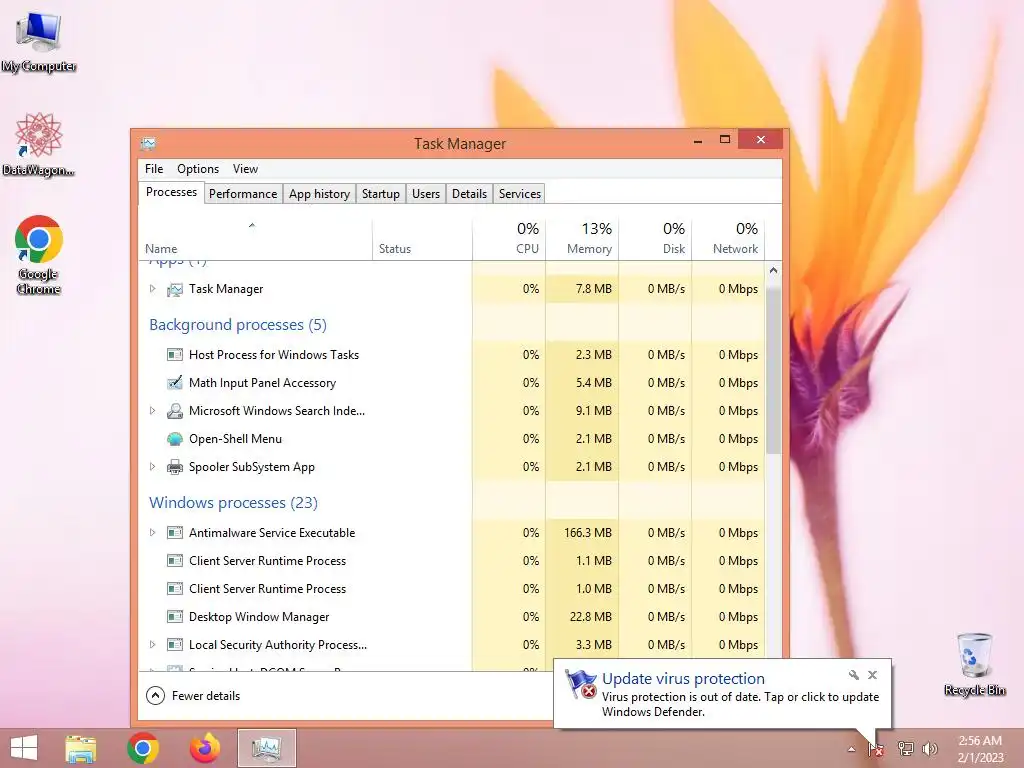Select the Google Chrome desktop shortcut
Viewport: 1024px width, 768px height.
click(x=39, y=254)
